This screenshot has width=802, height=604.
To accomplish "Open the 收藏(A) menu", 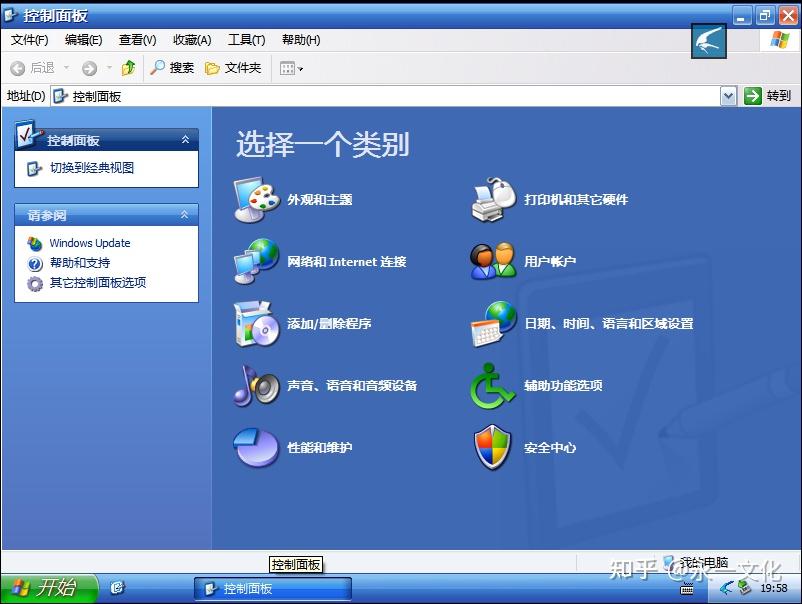I will 192,40.
